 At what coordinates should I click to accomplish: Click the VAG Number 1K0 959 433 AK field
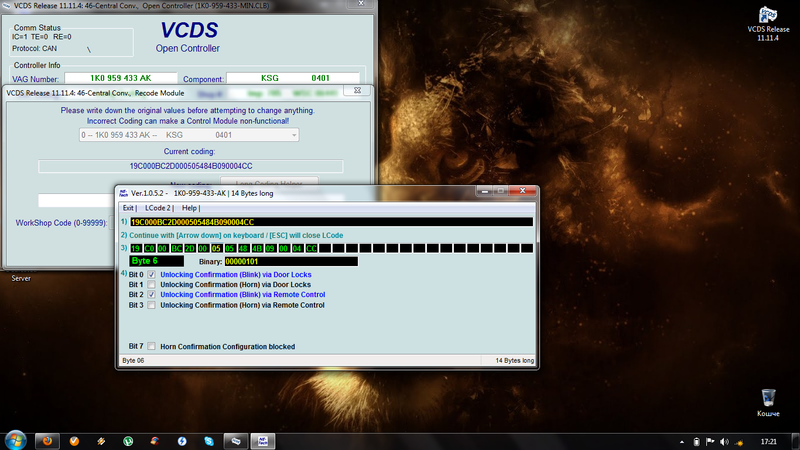click(120, 78)
